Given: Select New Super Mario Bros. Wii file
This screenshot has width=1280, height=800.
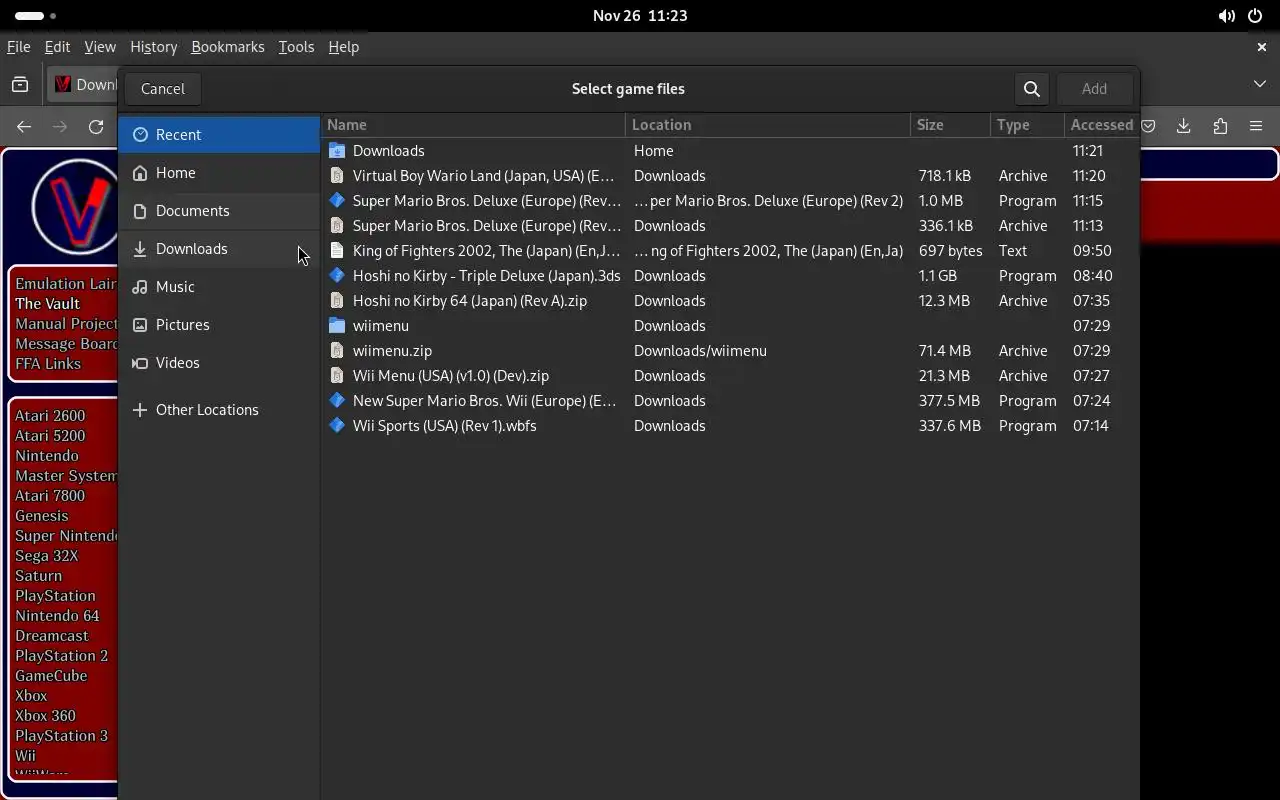Looking at the screenshot, I should coord(730,401).
